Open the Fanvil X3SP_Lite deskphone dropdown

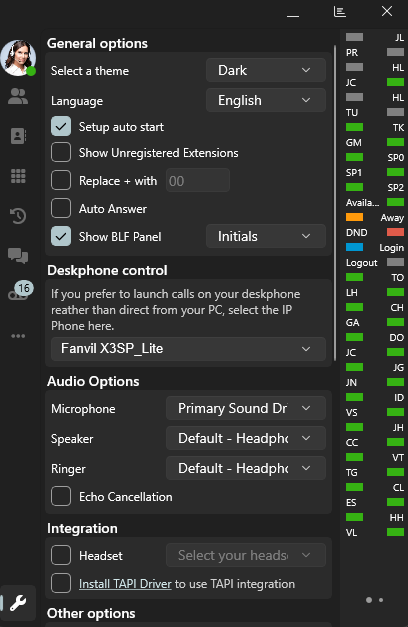[188, 349]
